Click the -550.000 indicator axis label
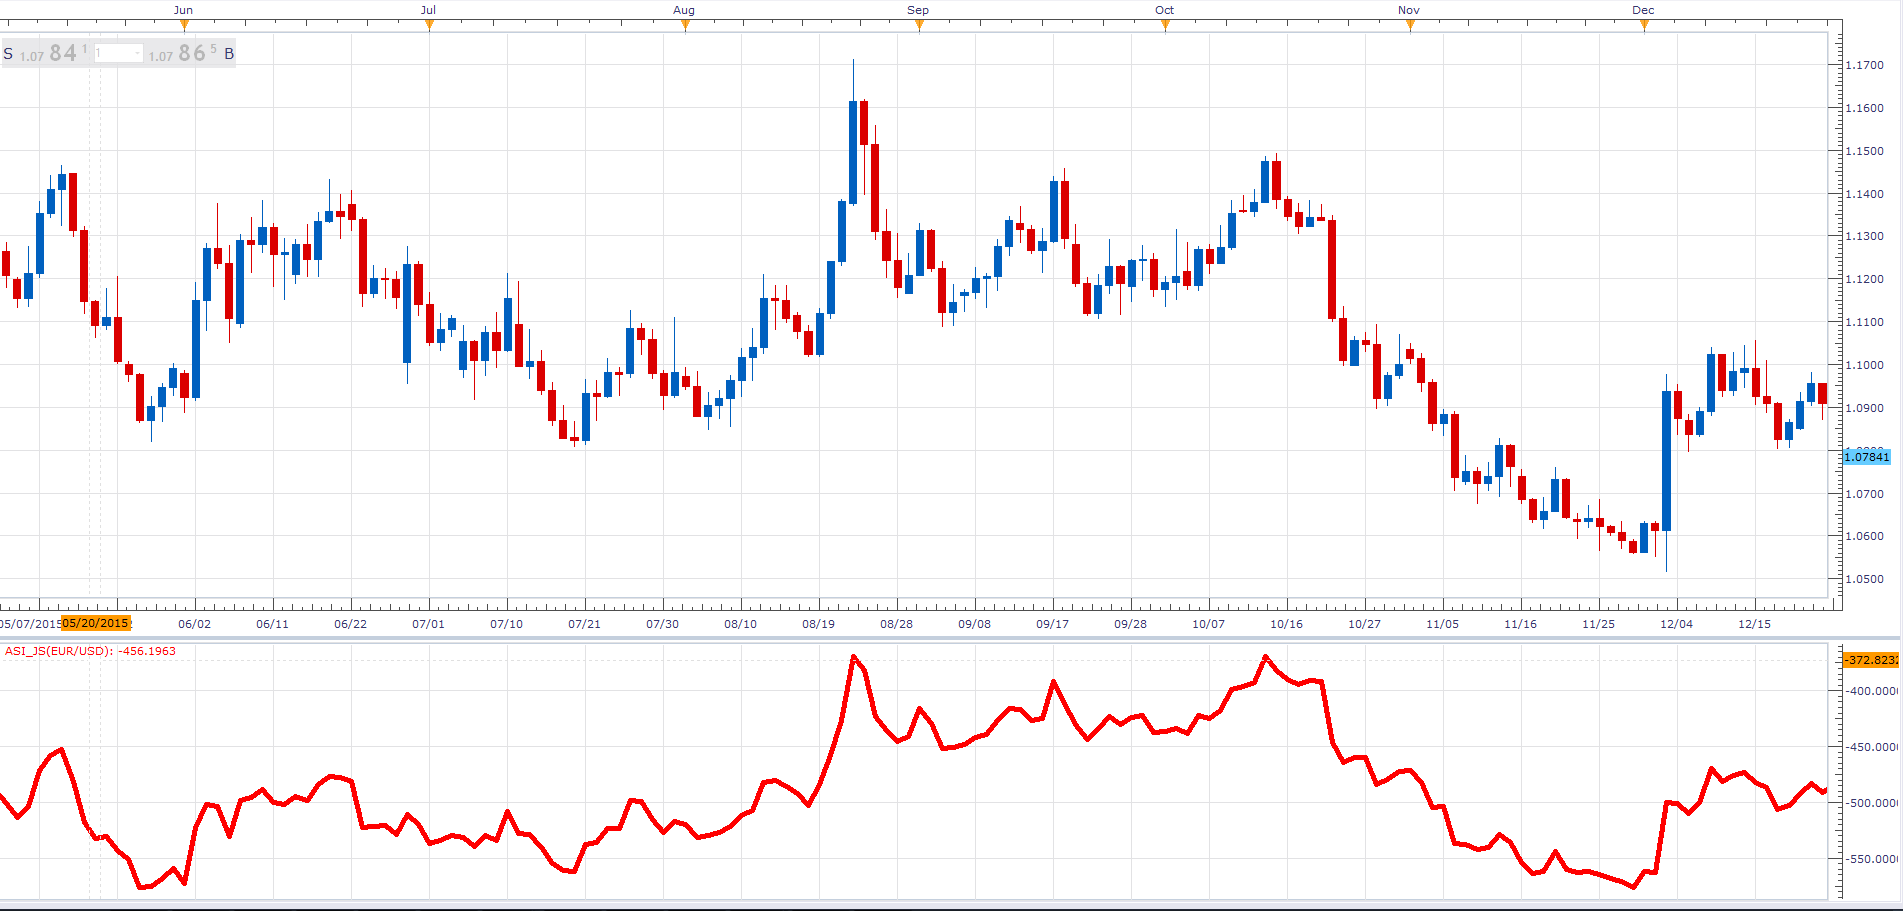Viewport: 1903px width, 911px height. (1872, 859)
